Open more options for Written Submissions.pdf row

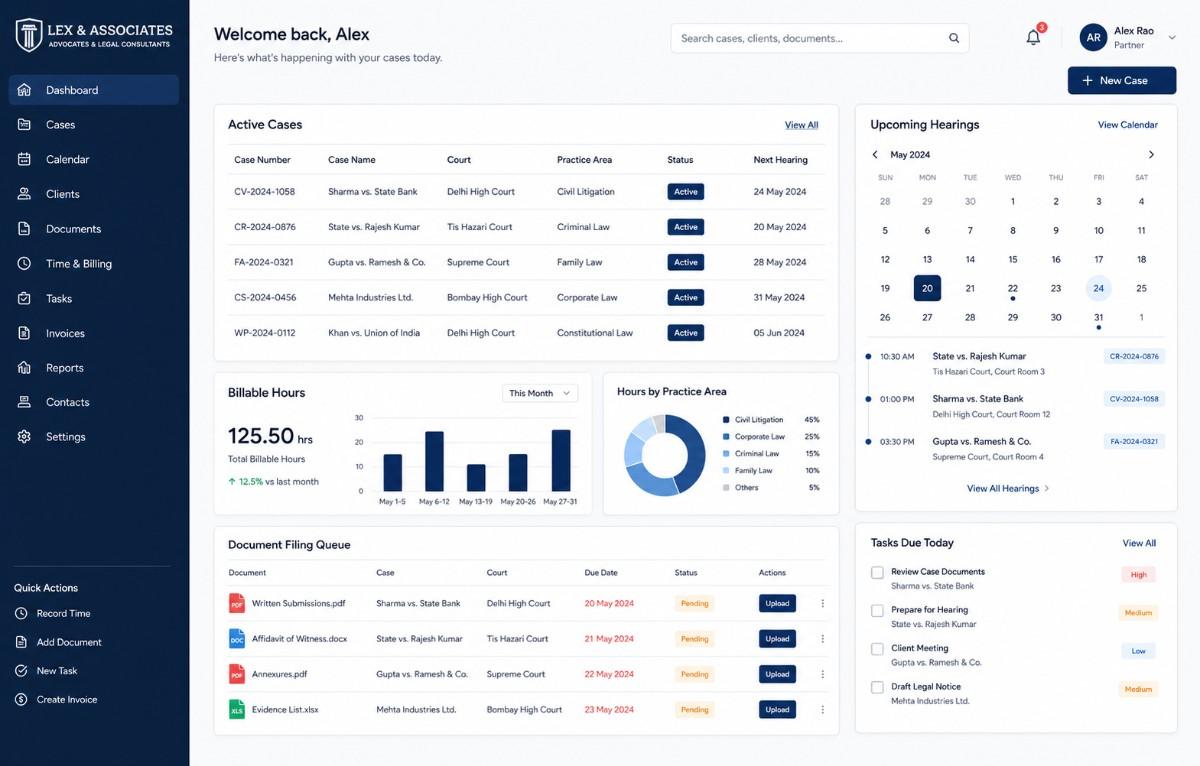pos(823,603)
